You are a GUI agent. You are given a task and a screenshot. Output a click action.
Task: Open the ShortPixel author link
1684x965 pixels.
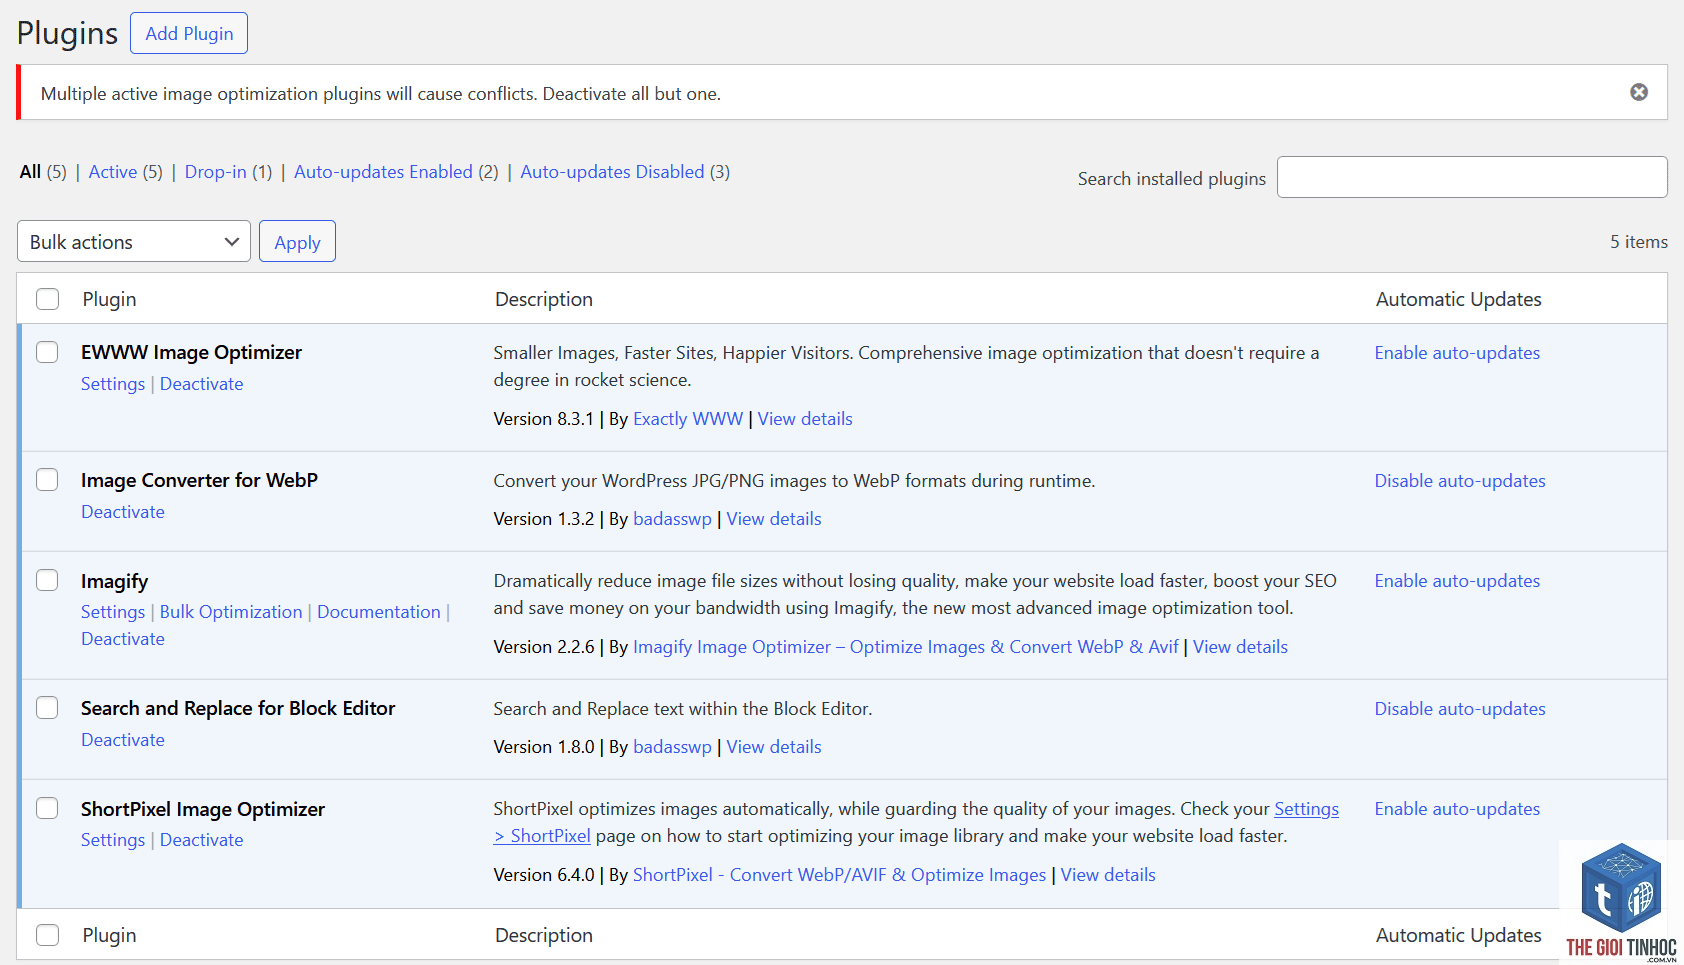pyautogui.click(x=839, y=875)
